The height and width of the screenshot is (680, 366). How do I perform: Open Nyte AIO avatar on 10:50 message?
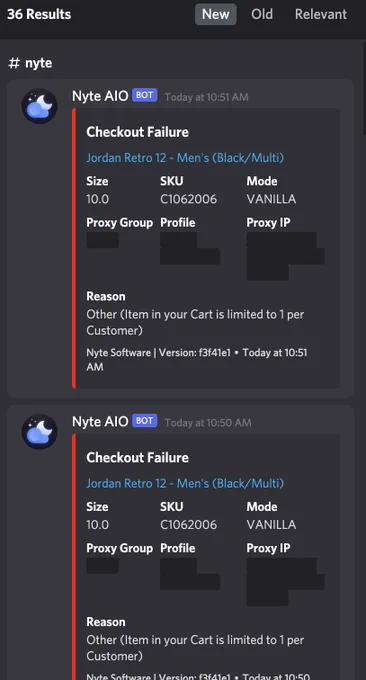[39, 432]
